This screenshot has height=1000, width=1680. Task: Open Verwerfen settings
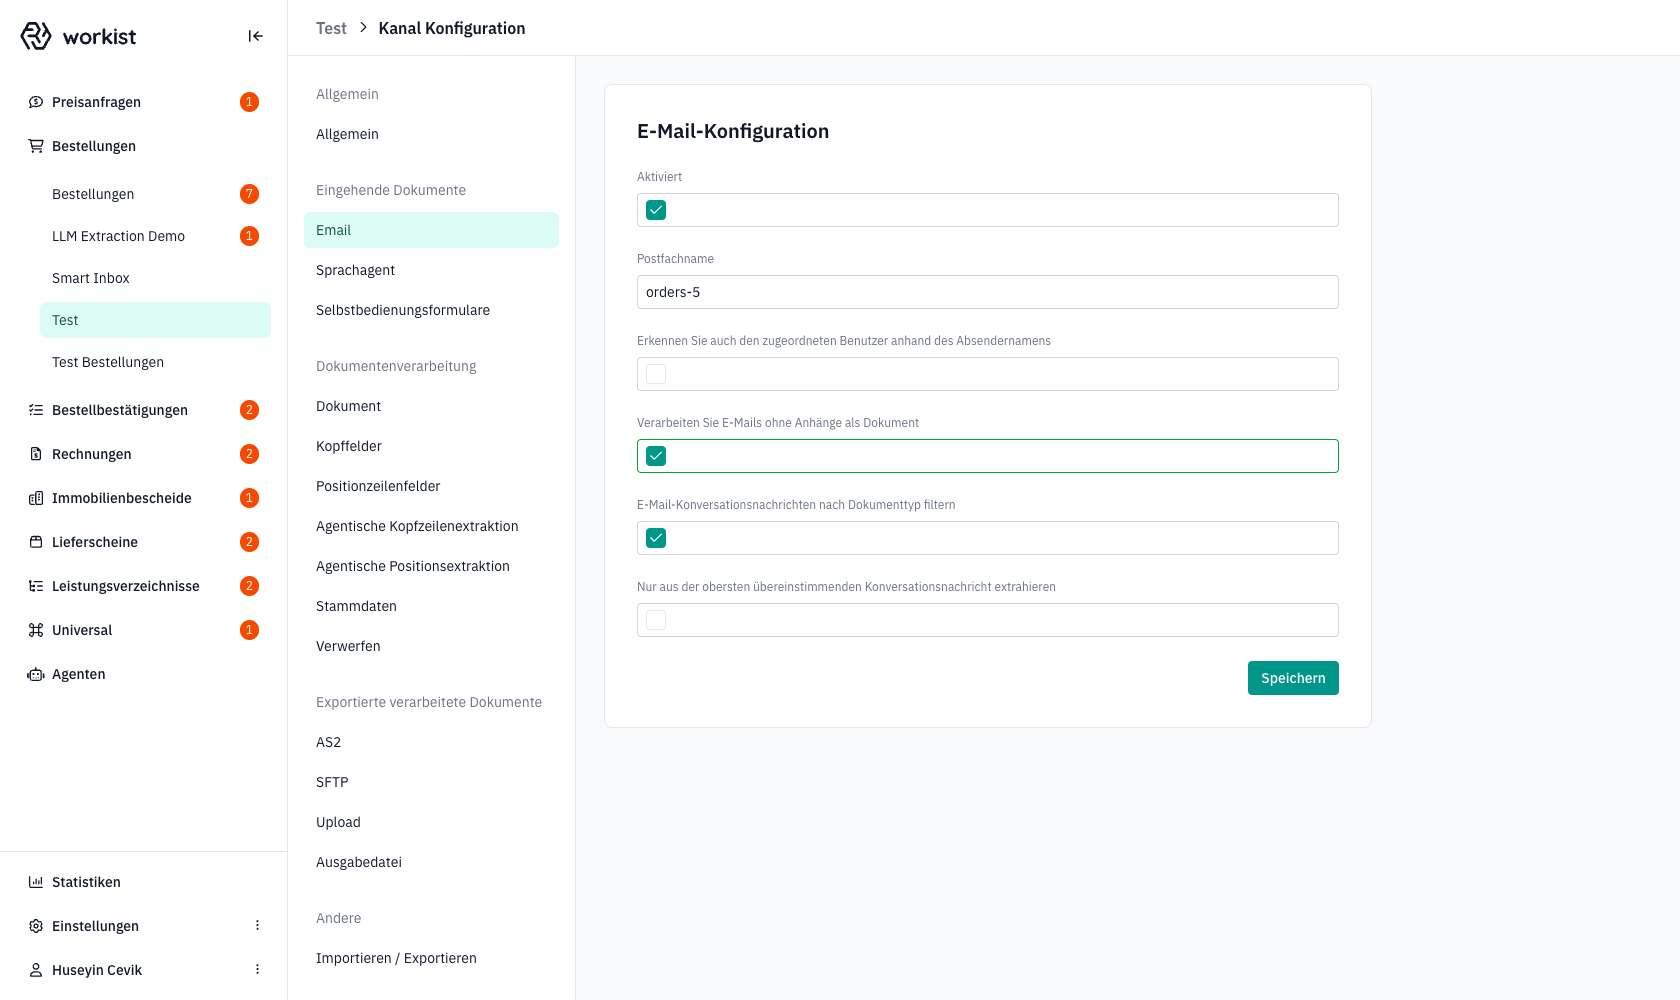point(431,646)
